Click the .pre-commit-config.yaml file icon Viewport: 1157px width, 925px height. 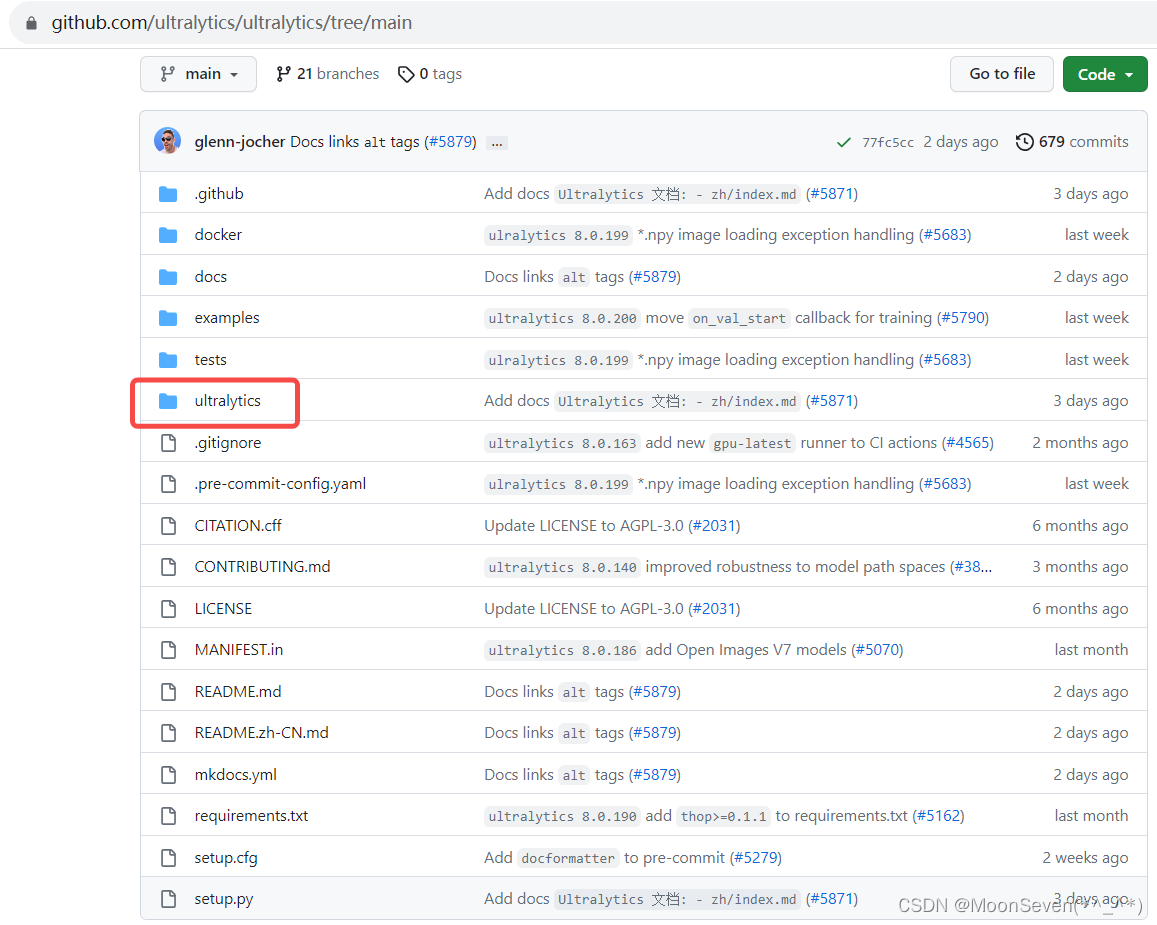click(x=168, y=484)
